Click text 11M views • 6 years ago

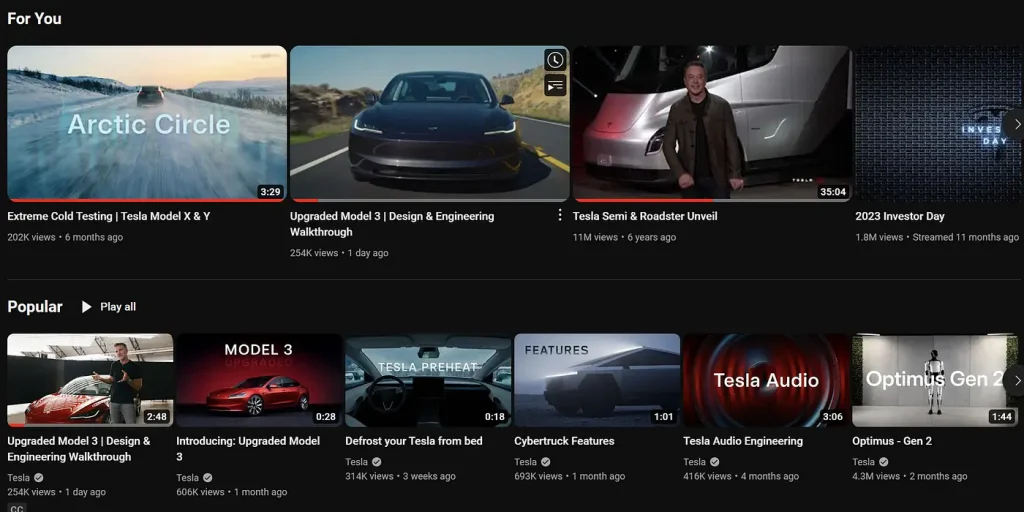click(624, 237)
